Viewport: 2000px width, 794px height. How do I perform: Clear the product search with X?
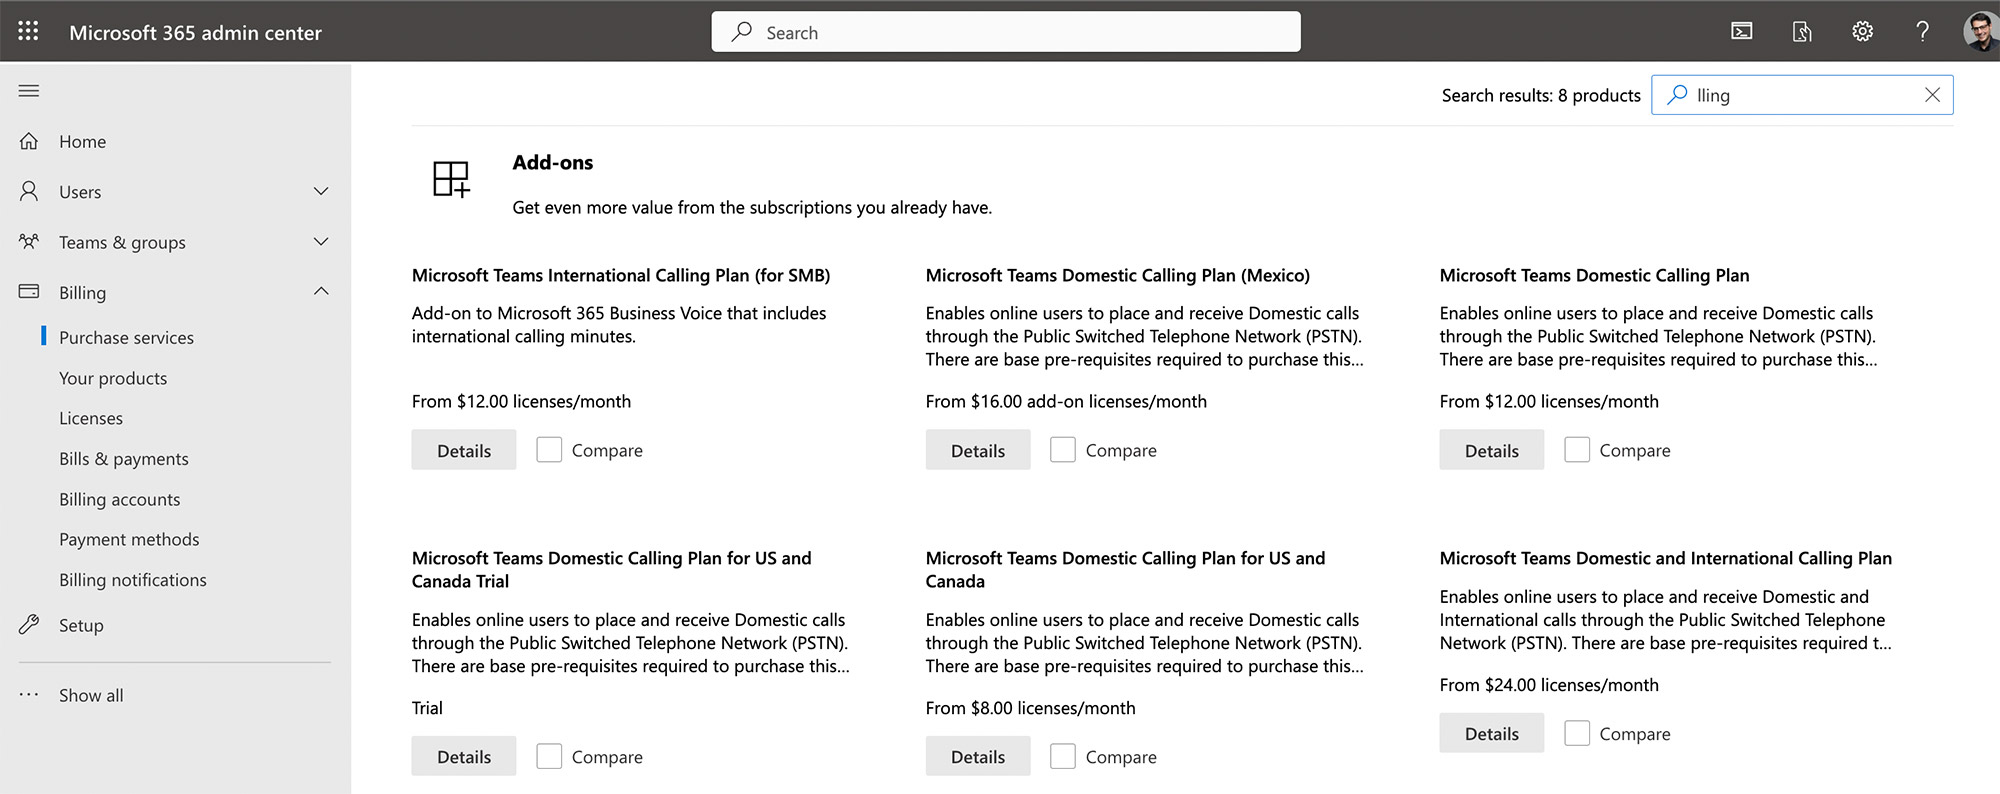(x=1932, y=94)
